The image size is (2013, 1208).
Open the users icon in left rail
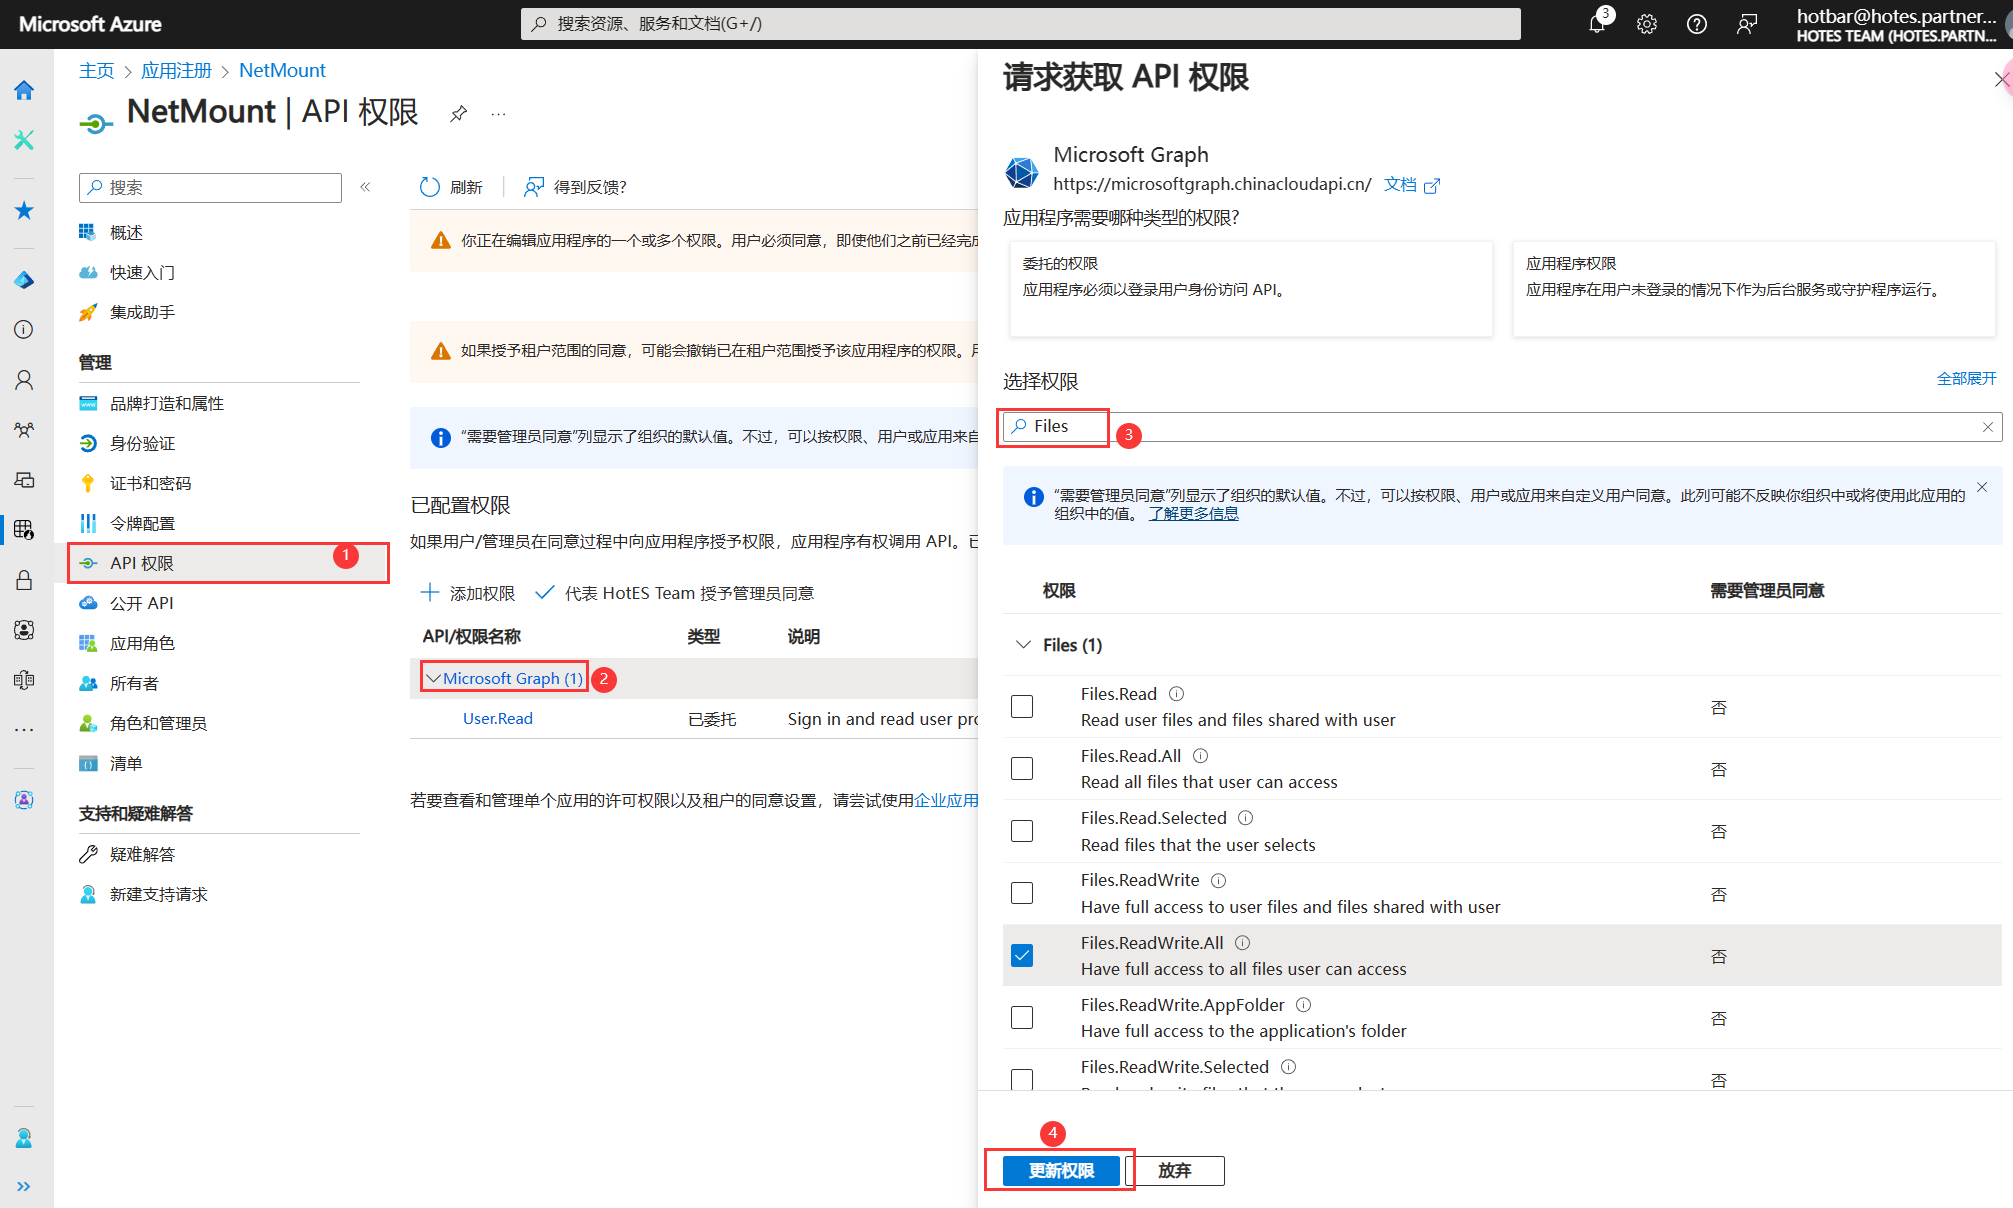point(24,380)
